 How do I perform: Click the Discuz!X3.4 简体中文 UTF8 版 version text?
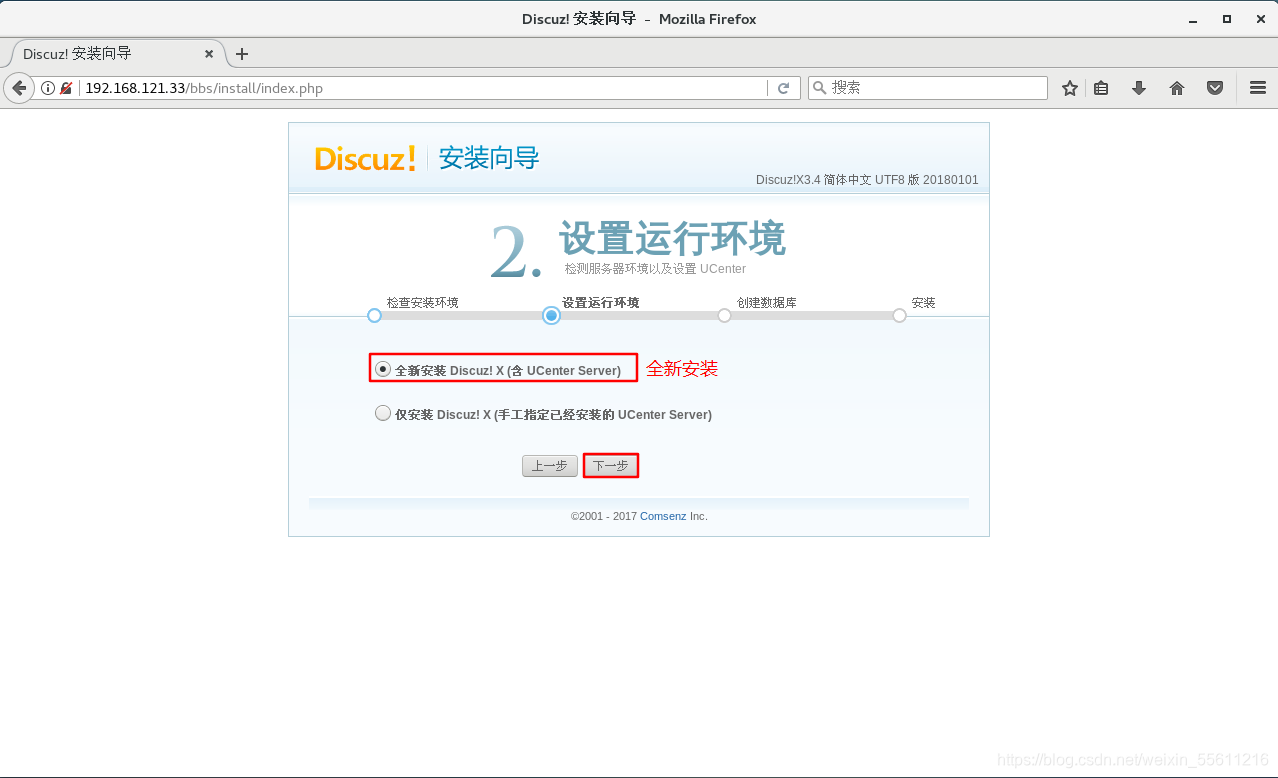click(x=867, y=180)
